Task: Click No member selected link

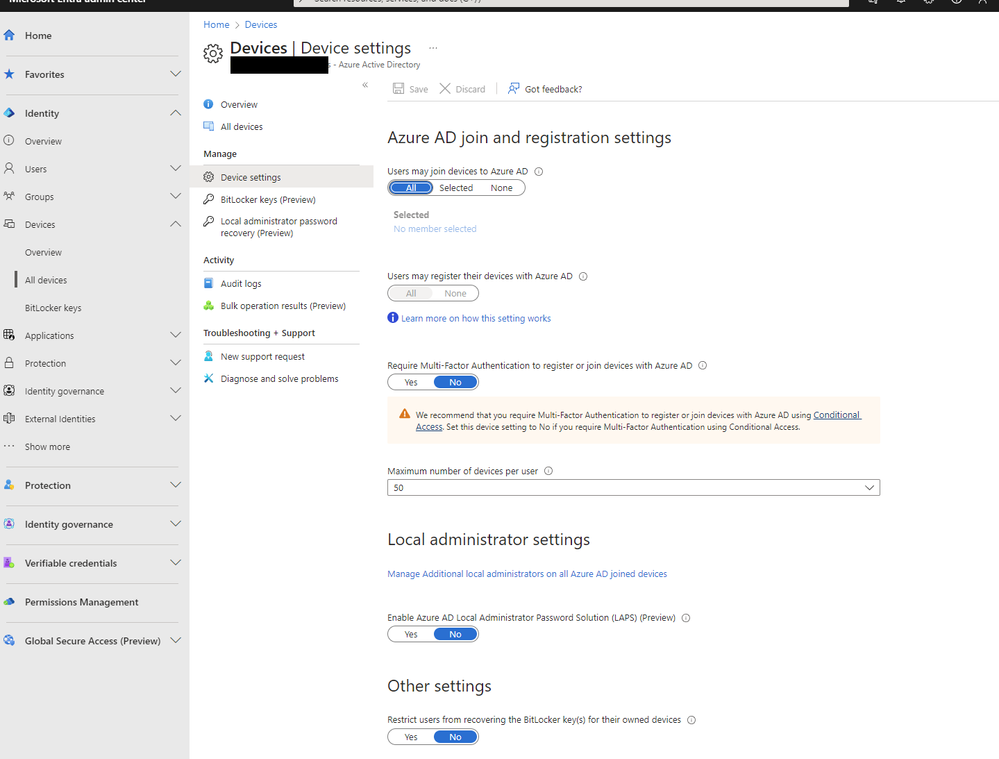Action: pos(435,229)
